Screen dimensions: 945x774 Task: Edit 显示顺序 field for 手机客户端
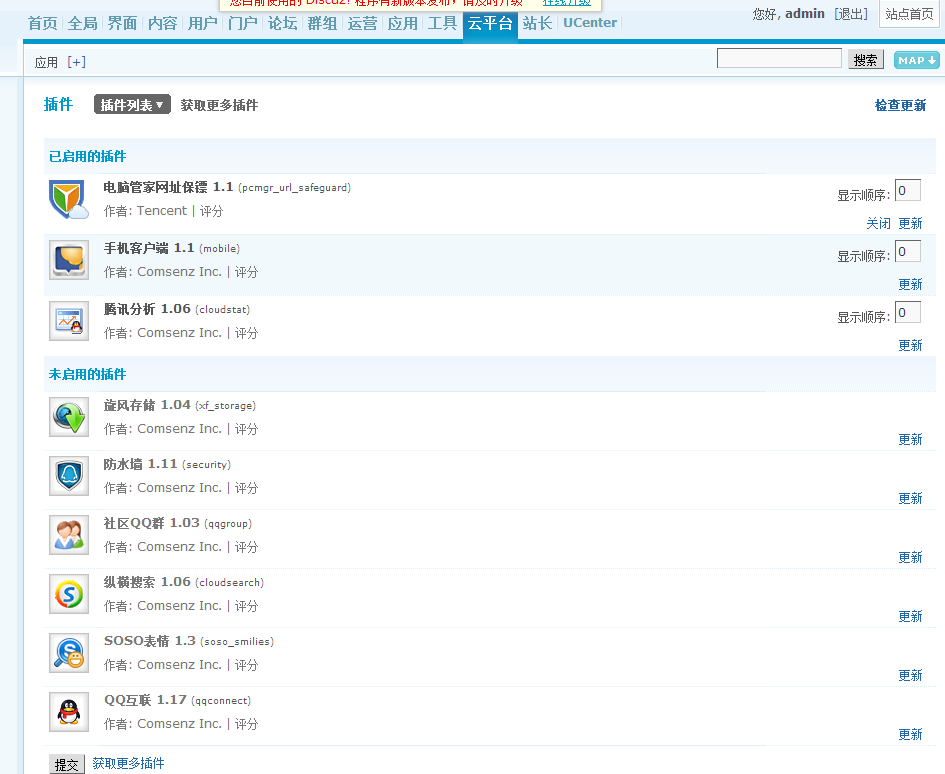pyautogui.click(x=908, y=251)
